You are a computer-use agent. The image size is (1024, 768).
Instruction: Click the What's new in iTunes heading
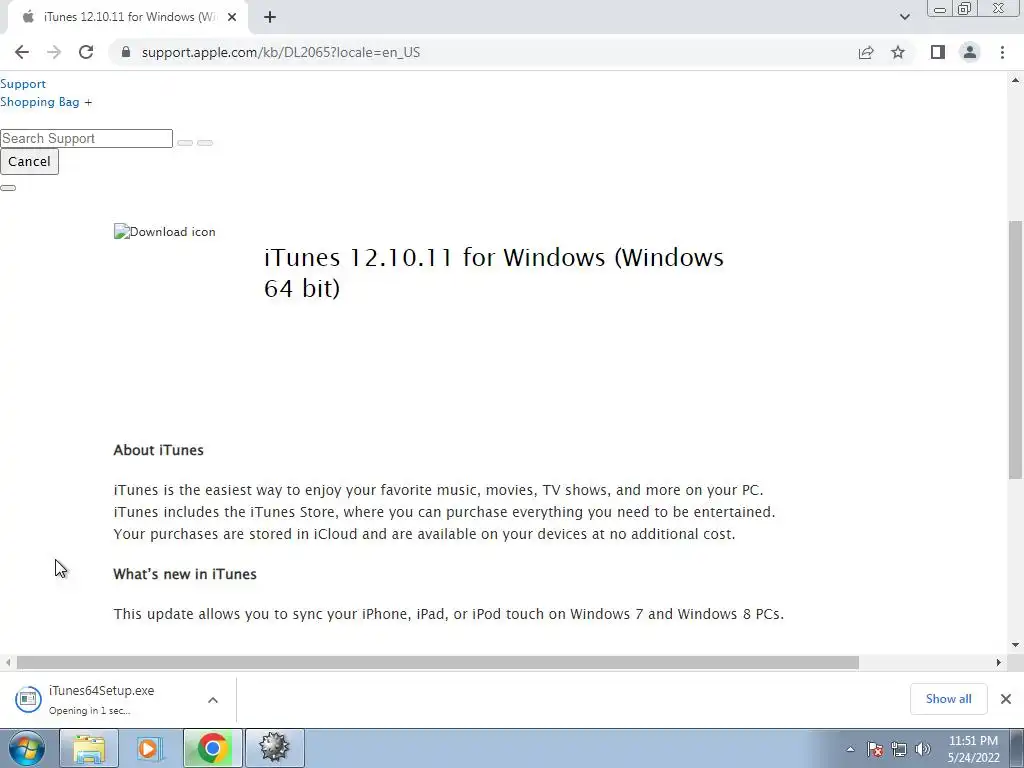[185, 574]
